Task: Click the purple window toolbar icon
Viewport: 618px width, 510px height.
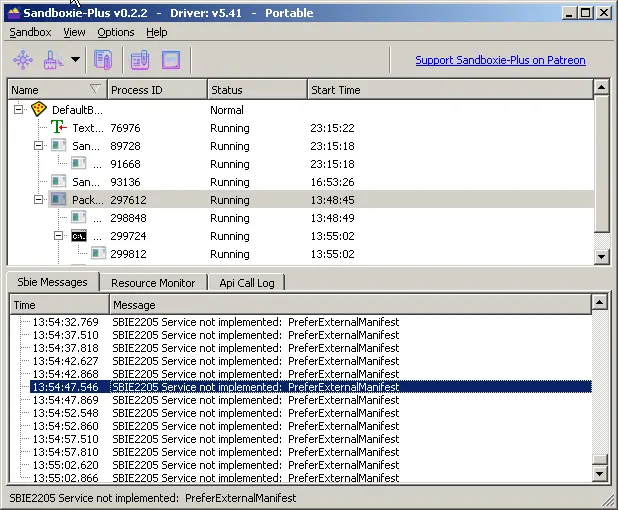Action: click(171, 60)
